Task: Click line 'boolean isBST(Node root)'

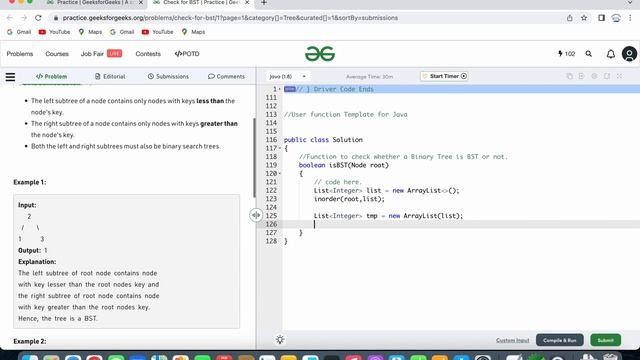Action: pyautogui.click(x=344, y=165)
